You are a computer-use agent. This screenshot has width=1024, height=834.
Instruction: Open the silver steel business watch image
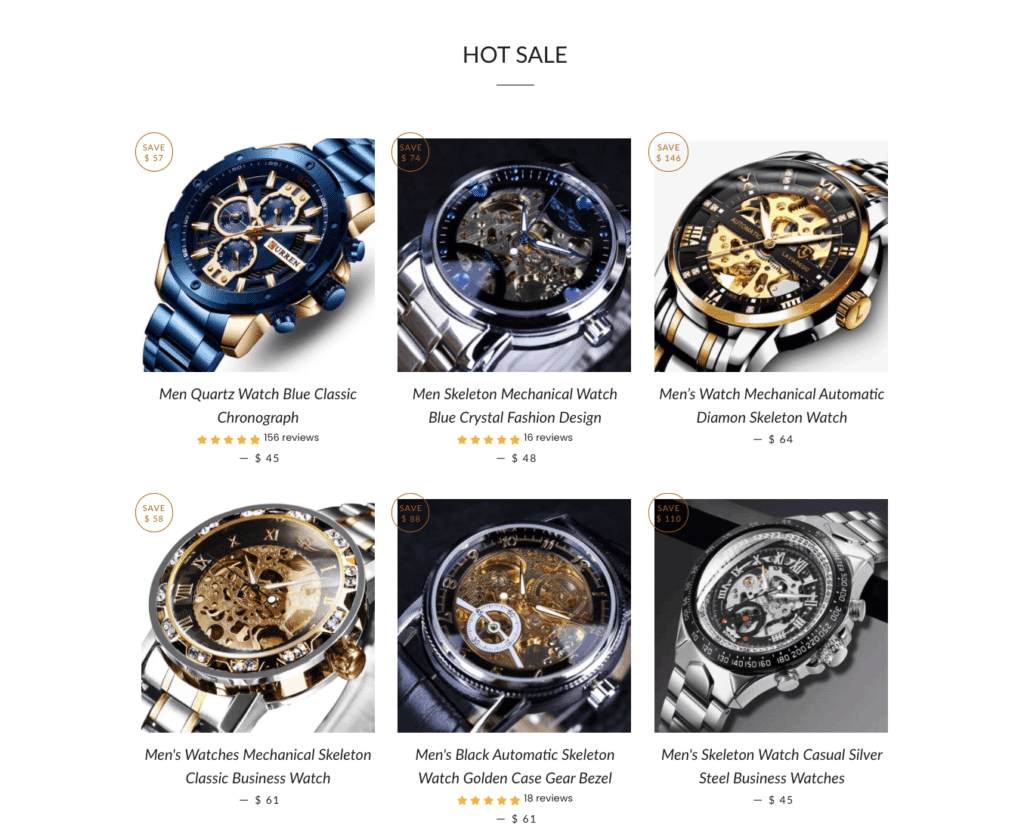[771, 616]
